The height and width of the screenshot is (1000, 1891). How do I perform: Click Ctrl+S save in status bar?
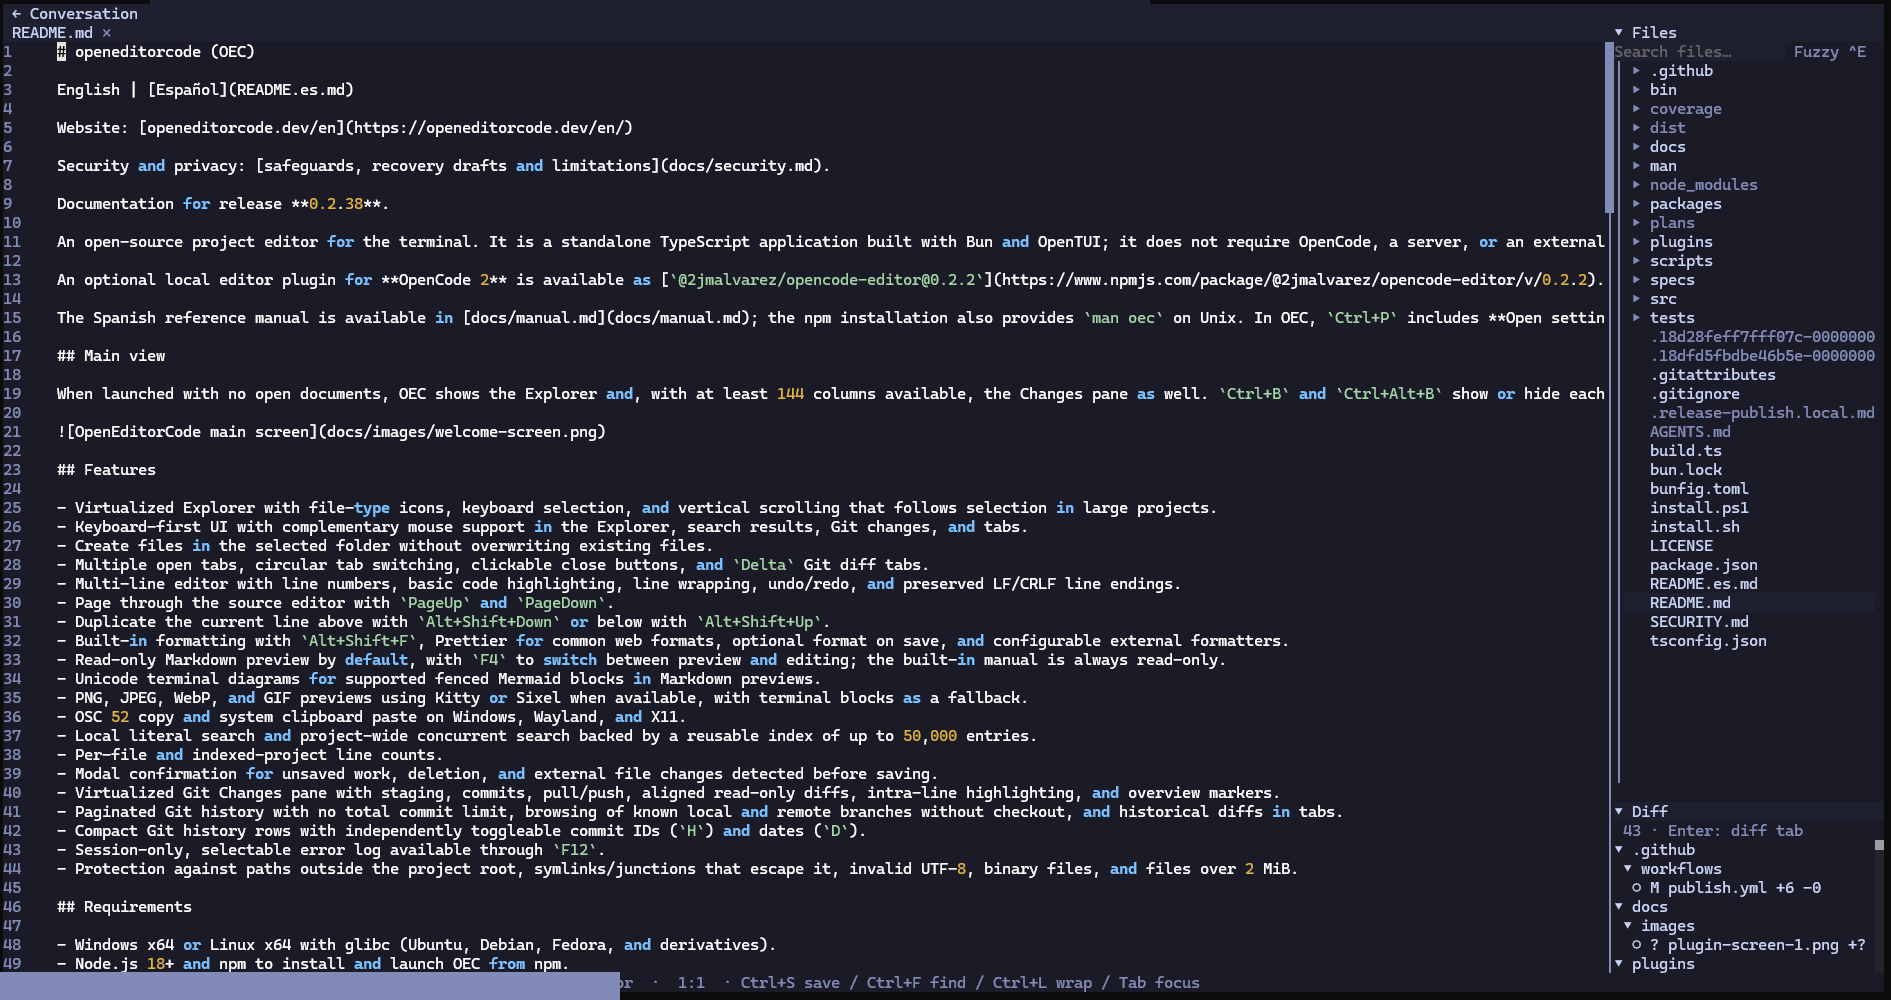(790, 983)
